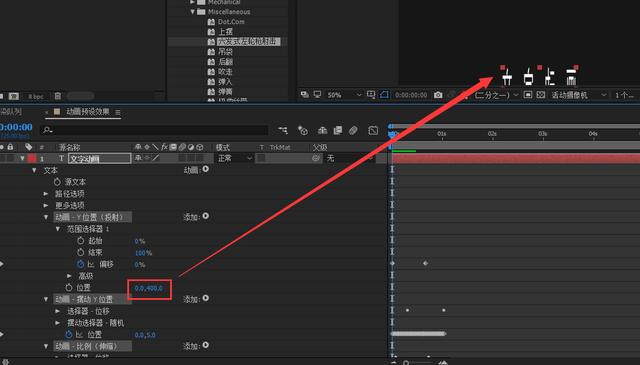Select the 吊袋 animation preset

pos(225,52)
